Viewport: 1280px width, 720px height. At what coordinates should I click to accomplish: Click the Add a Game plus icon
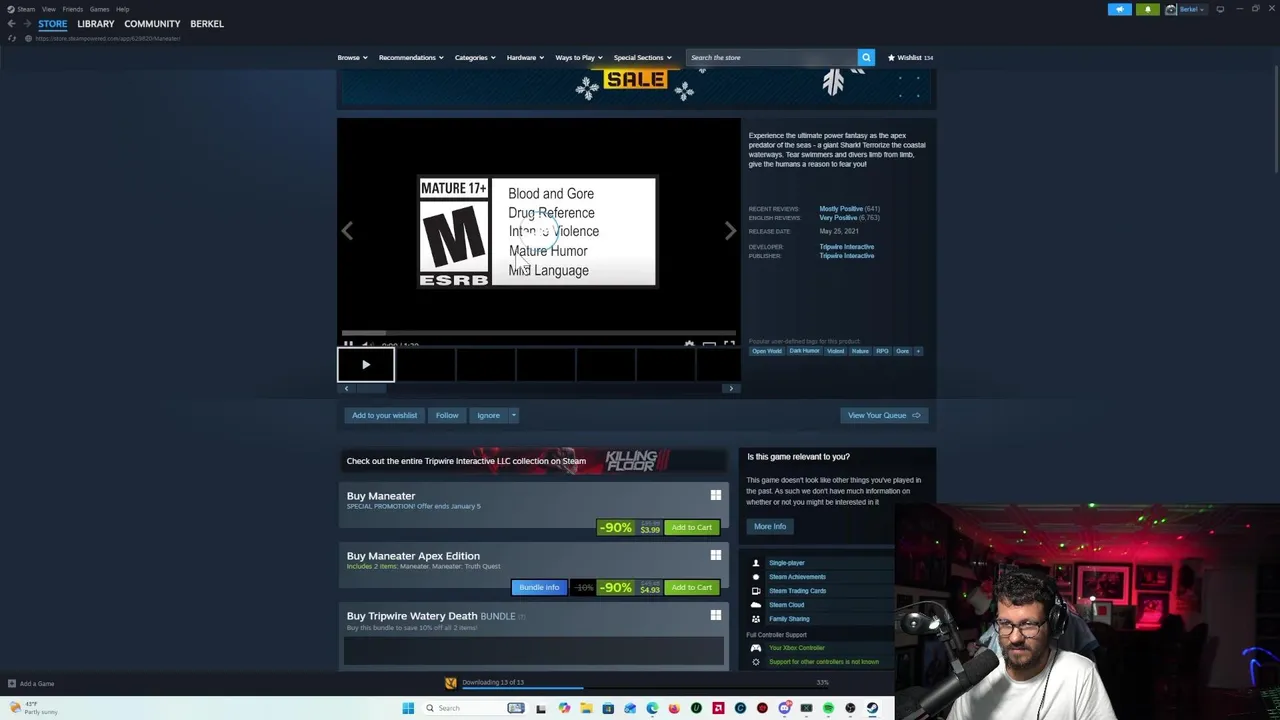tap(12, 684)
